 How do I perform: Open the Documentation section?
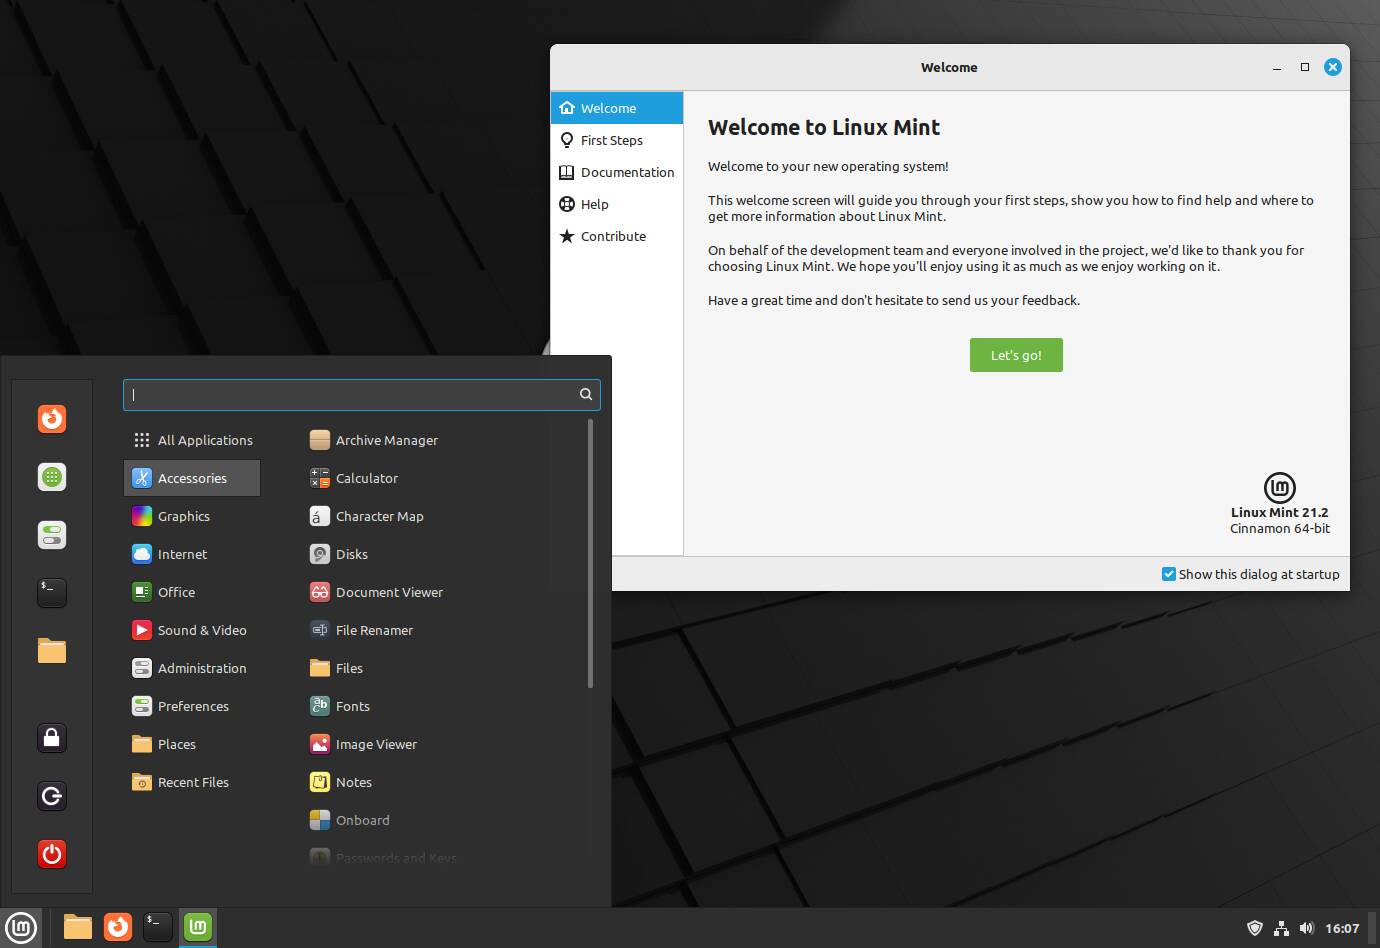[x=627, y=172]
